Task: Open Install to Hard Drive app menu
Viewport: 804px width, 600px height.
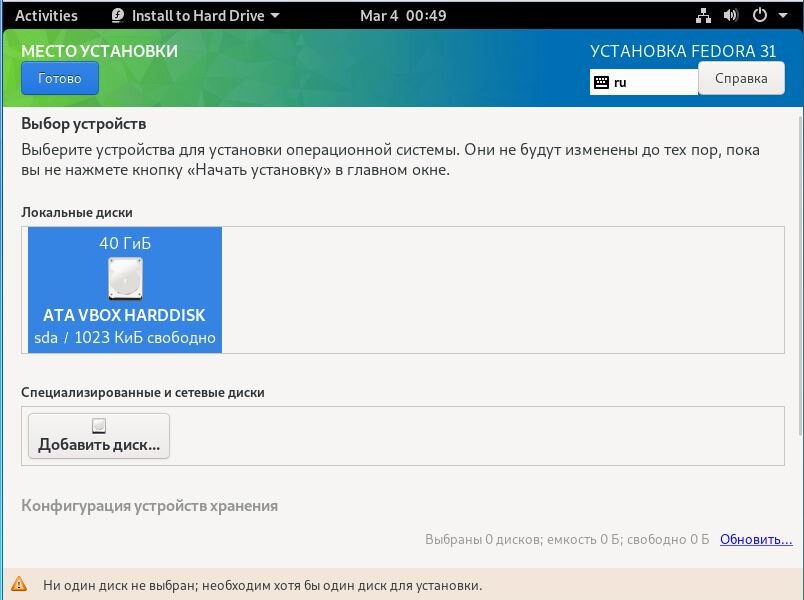Action: click(x=196, y=15)
